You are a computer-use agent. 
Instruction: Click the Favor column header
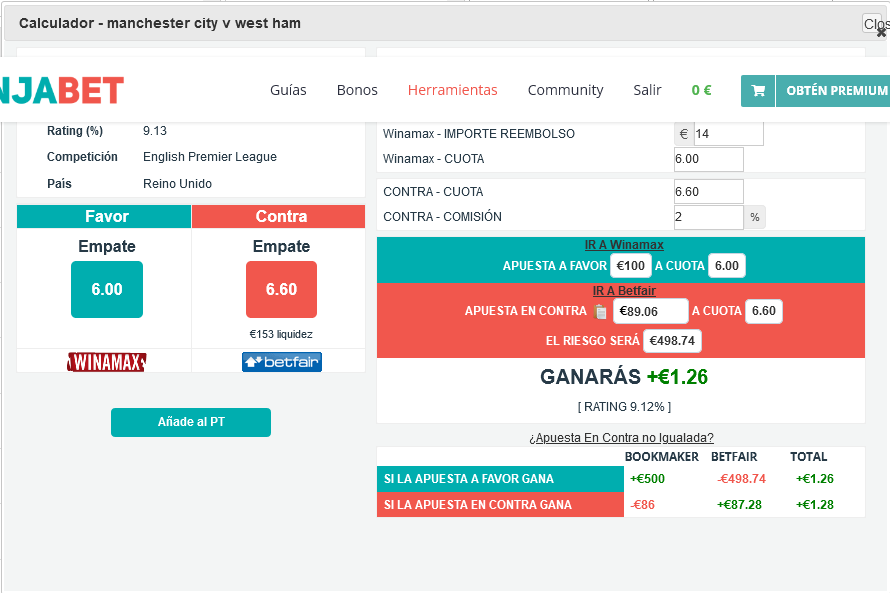point(104,216)
